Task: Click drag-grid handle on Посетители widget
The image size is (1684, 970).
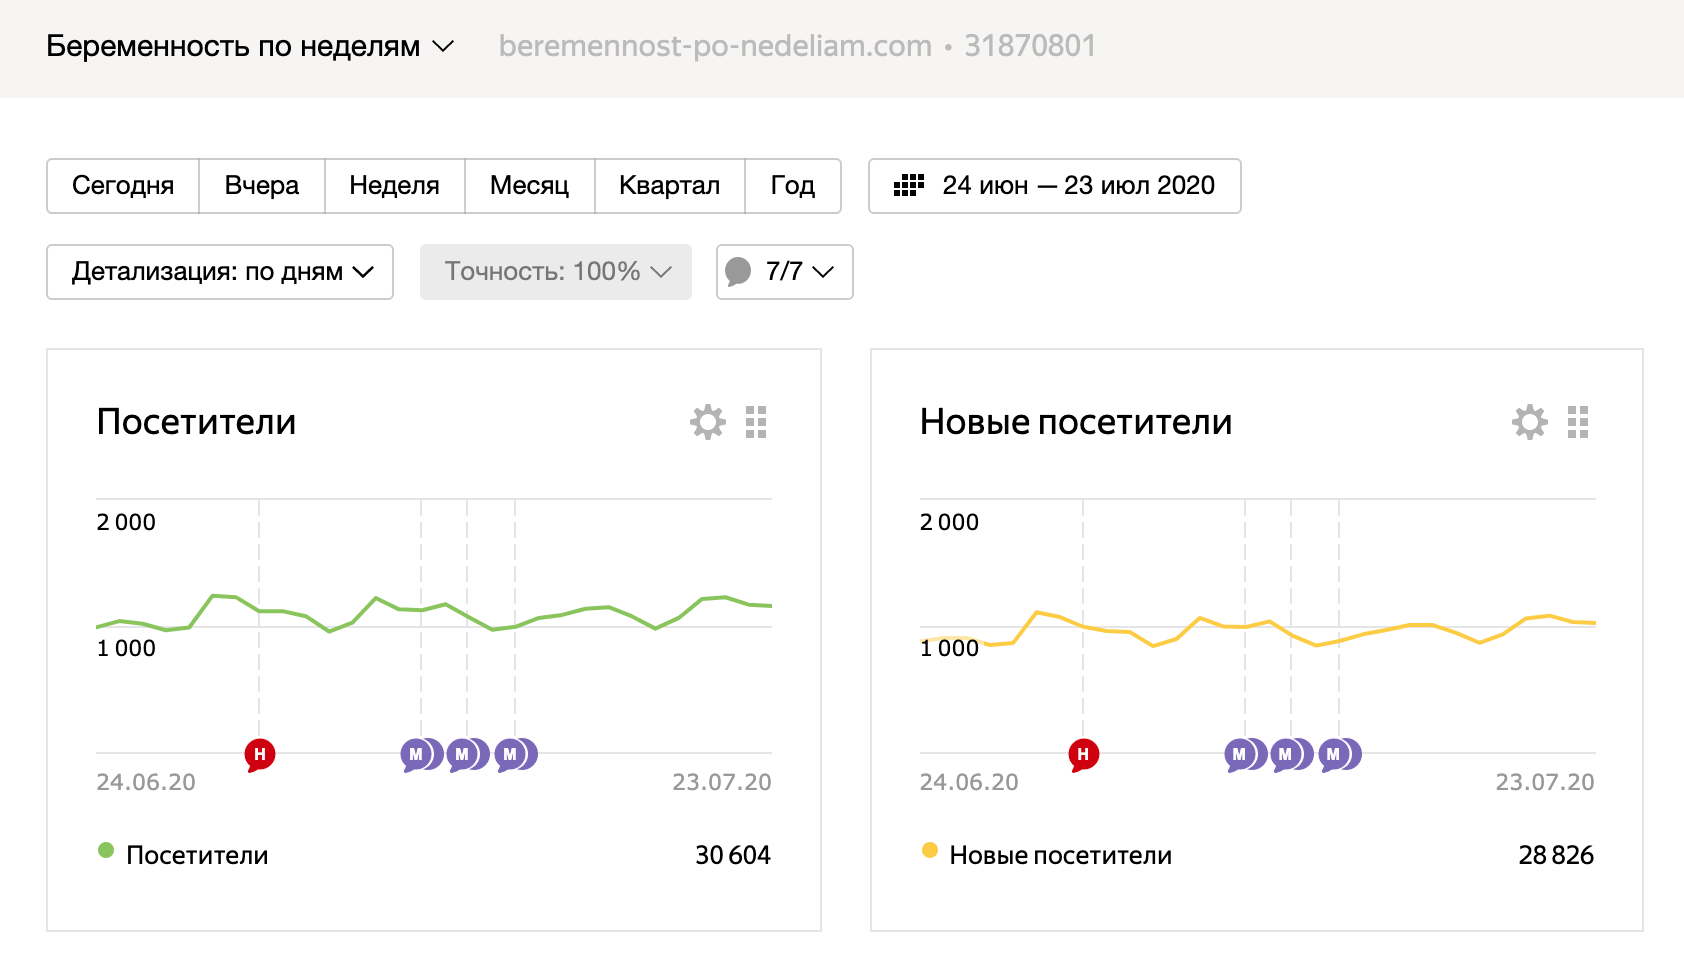Action: coord(756,422)
